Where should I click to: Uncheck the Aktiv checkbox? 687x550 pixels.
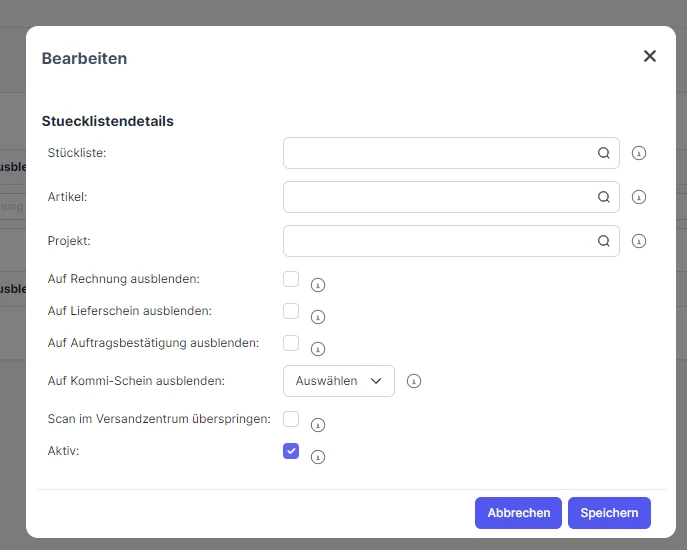(x=291, y=451)
